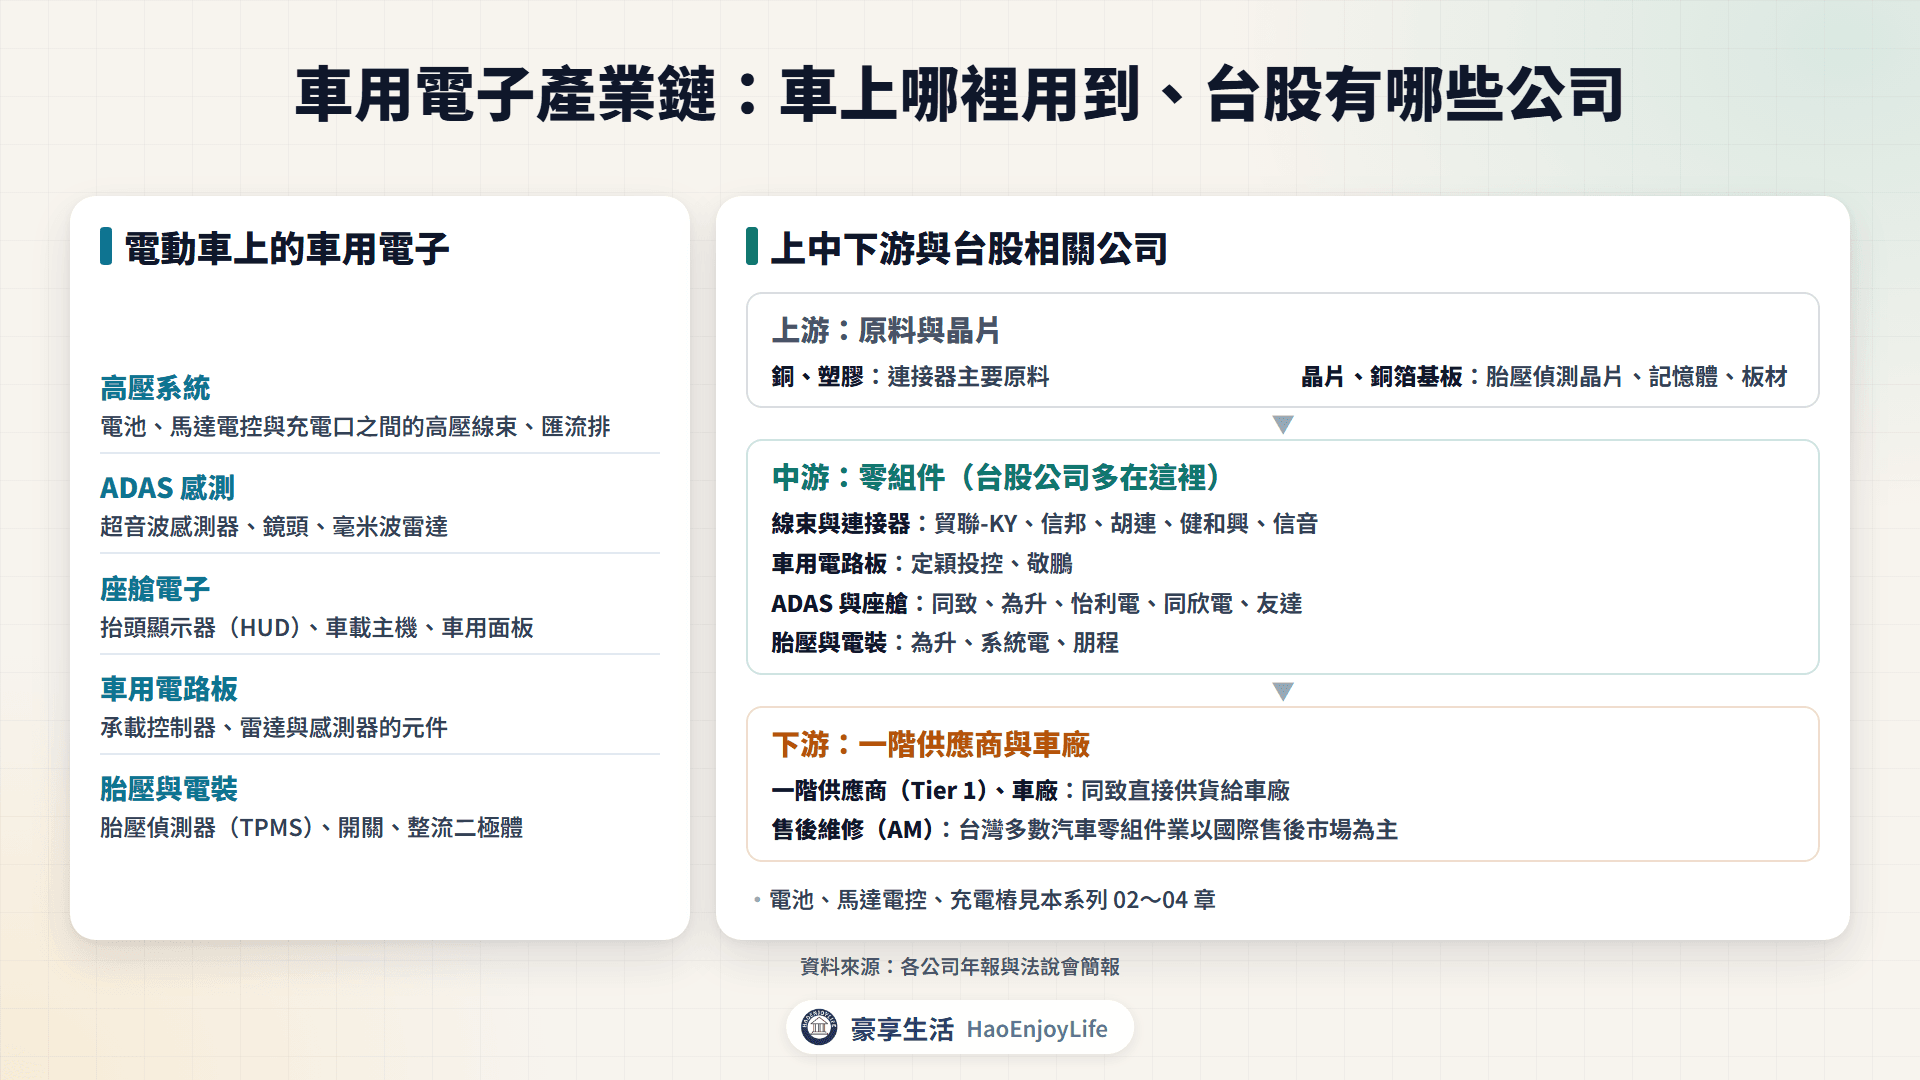Select the 高壓系統 heading
Viewport: 1920px width, 1080px height.
(x=155, y=388)
